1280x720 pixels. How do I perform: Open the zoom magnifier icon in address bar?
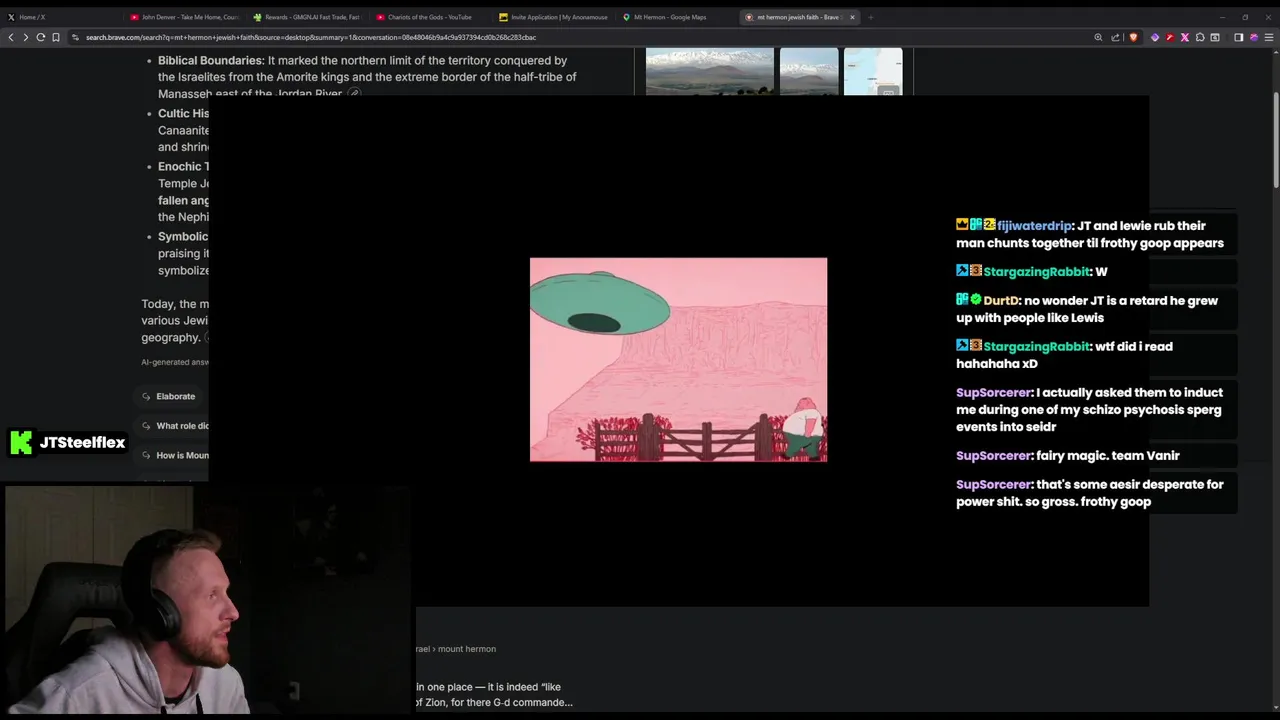(x=1098, y=37)
